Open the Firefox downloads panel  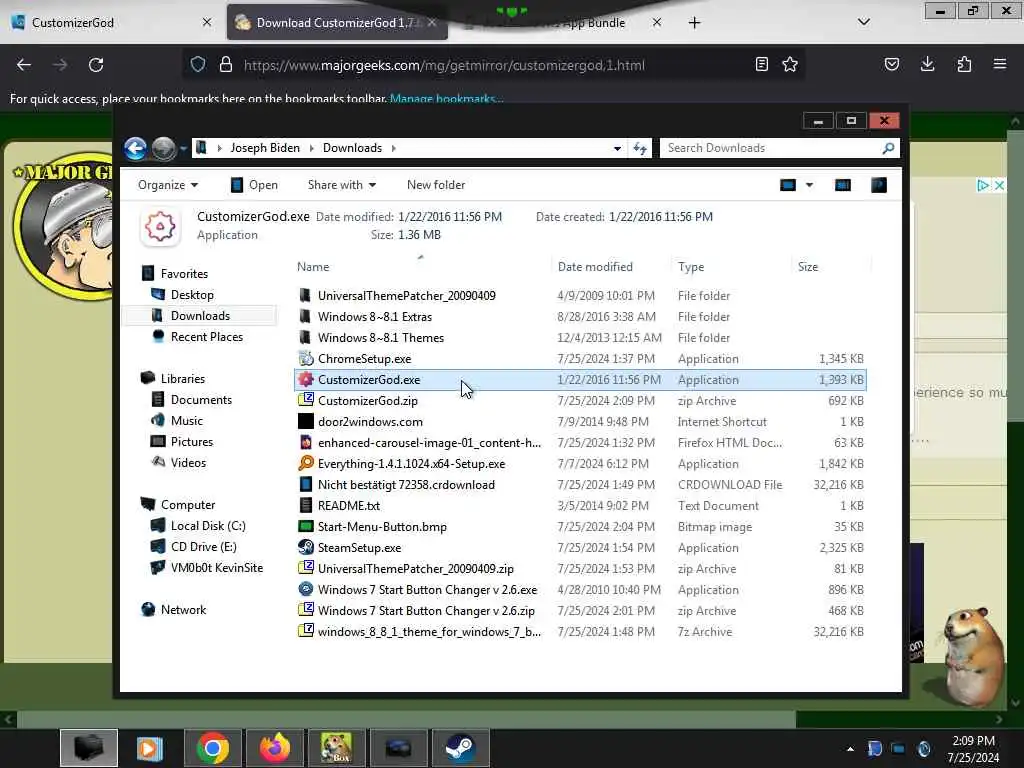click(x=927, y=64)
